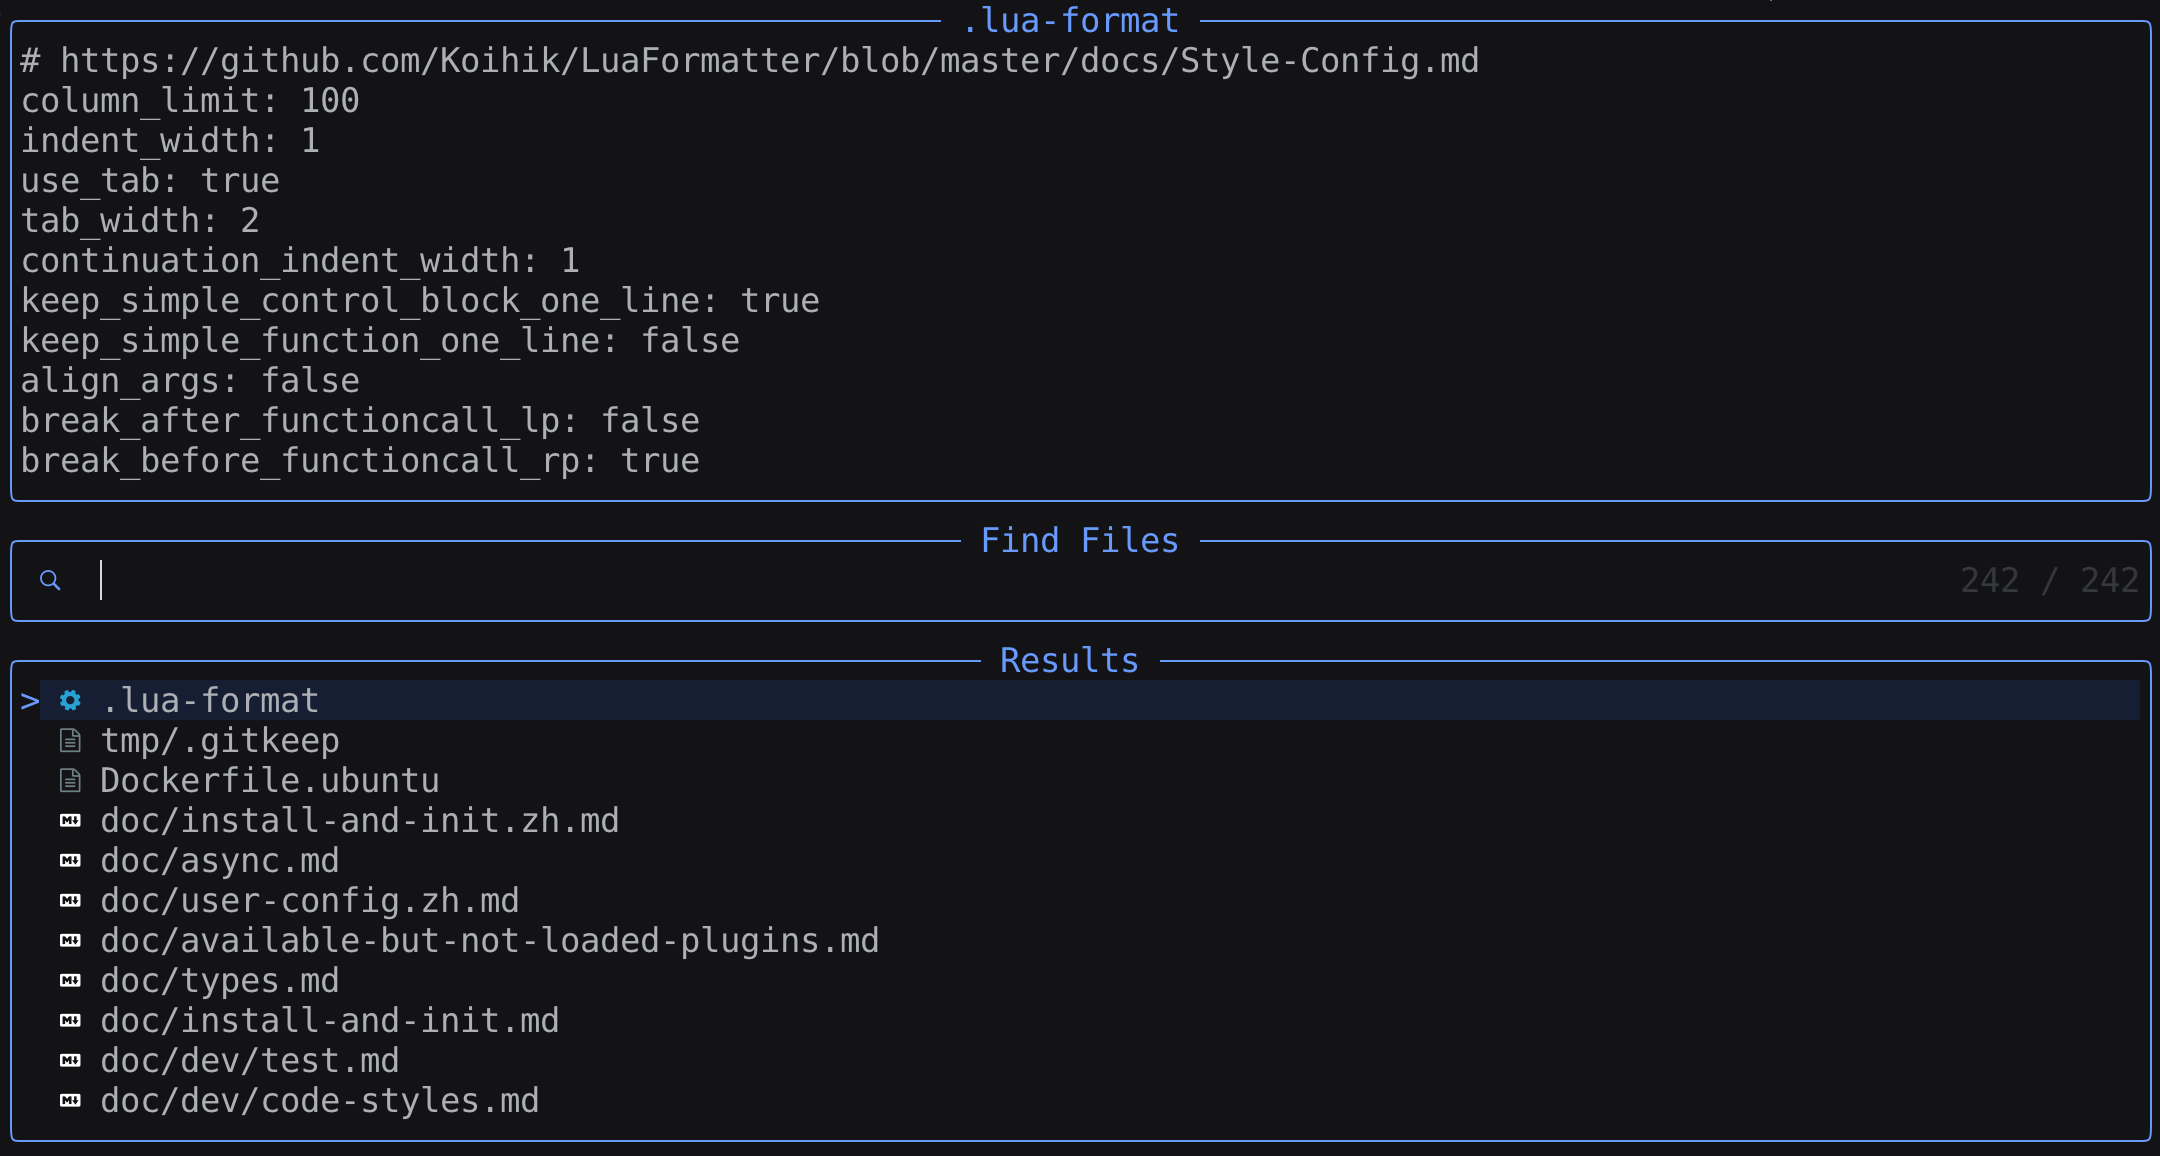Screen dimensions: 2160x1156
Task: Click the file icon next to tmp/.gitkeep
Action: [70, 741]
